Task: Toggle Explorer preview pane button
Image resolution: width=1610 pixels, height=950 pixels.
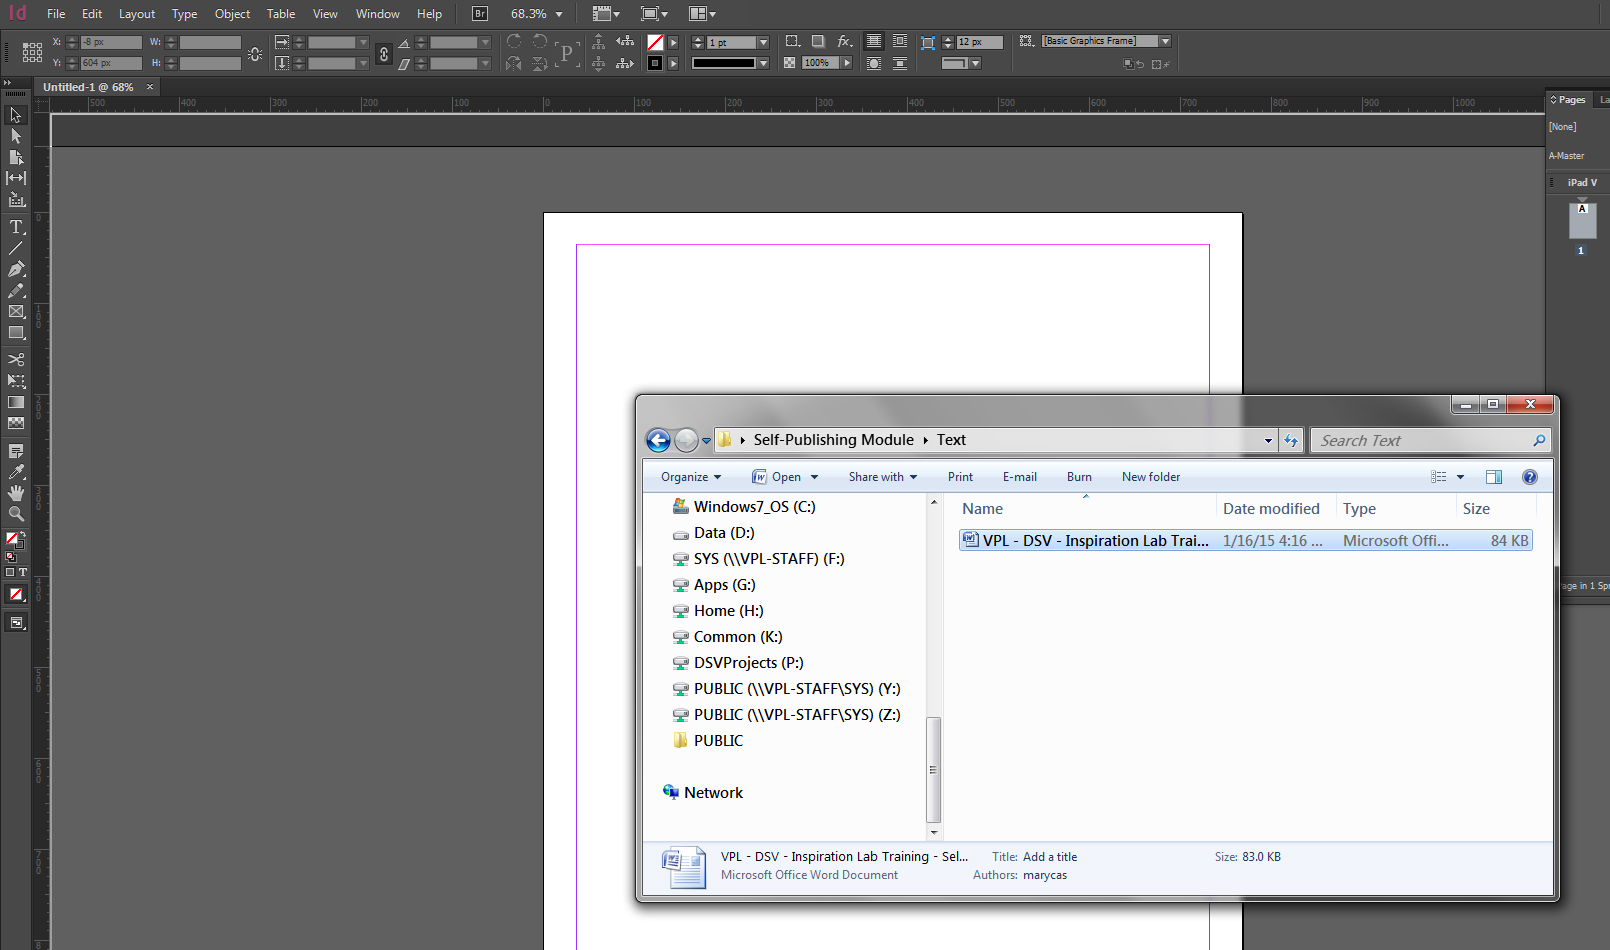Action: point(1494,477)
